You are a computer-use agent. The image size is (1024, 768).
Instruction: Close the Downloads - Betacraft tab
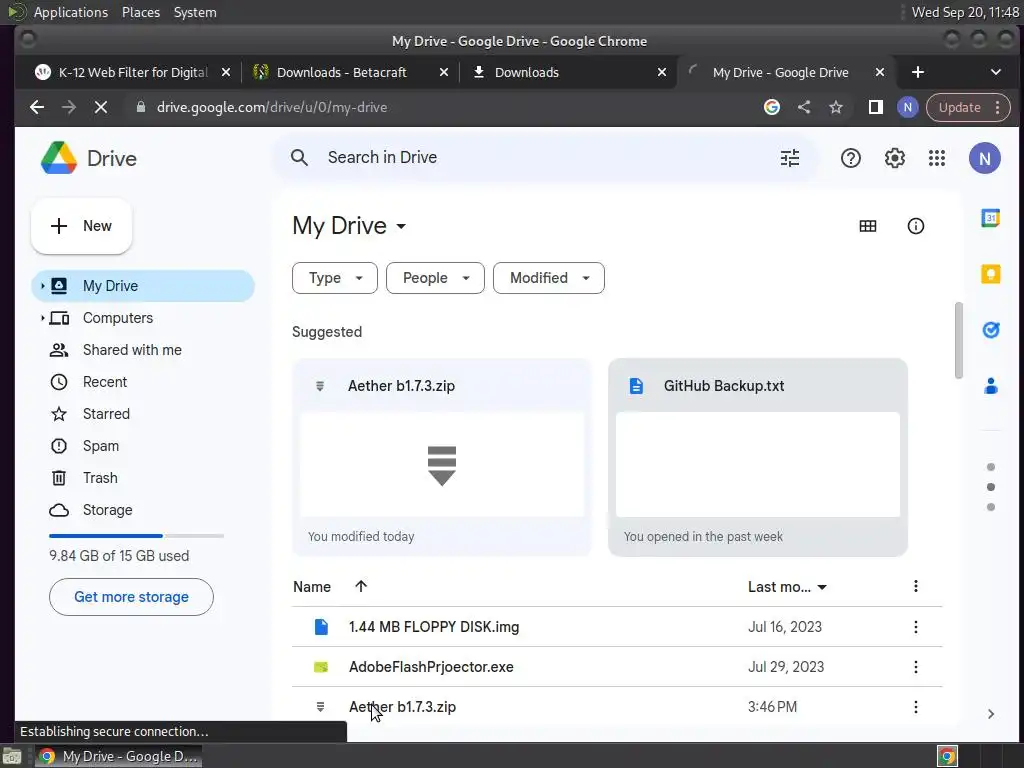click(x=443, y=72)
